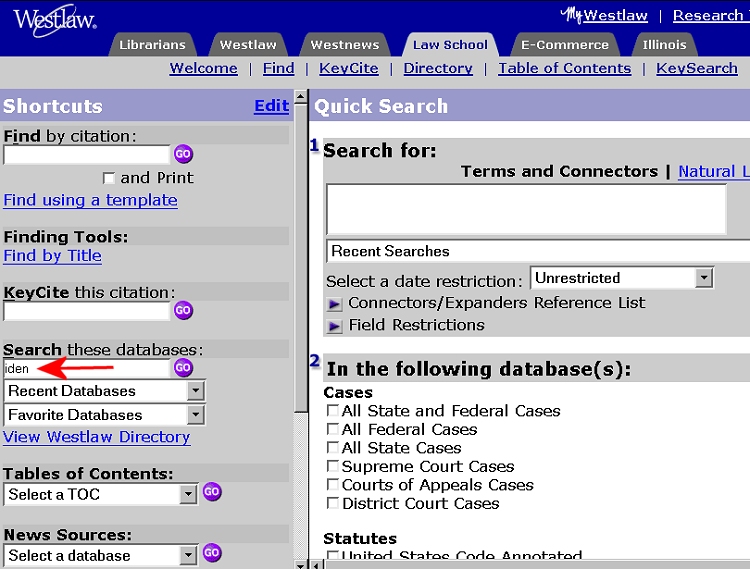Switch to the Westlaw tab
Image resolution: width=750 pixels, height=569 pixels.
pyautogui.click(x=248, y=44)
